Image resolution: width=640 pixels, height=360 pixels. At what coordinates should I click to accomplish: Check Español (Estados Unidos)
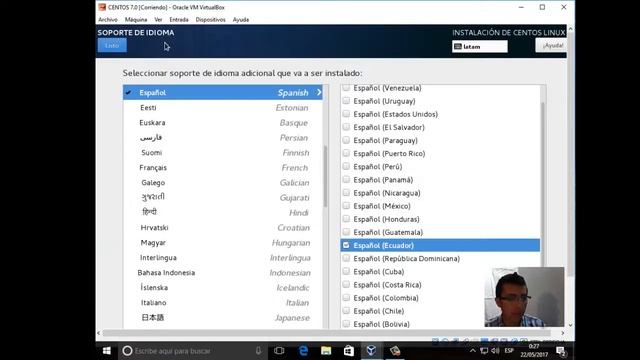346,114
